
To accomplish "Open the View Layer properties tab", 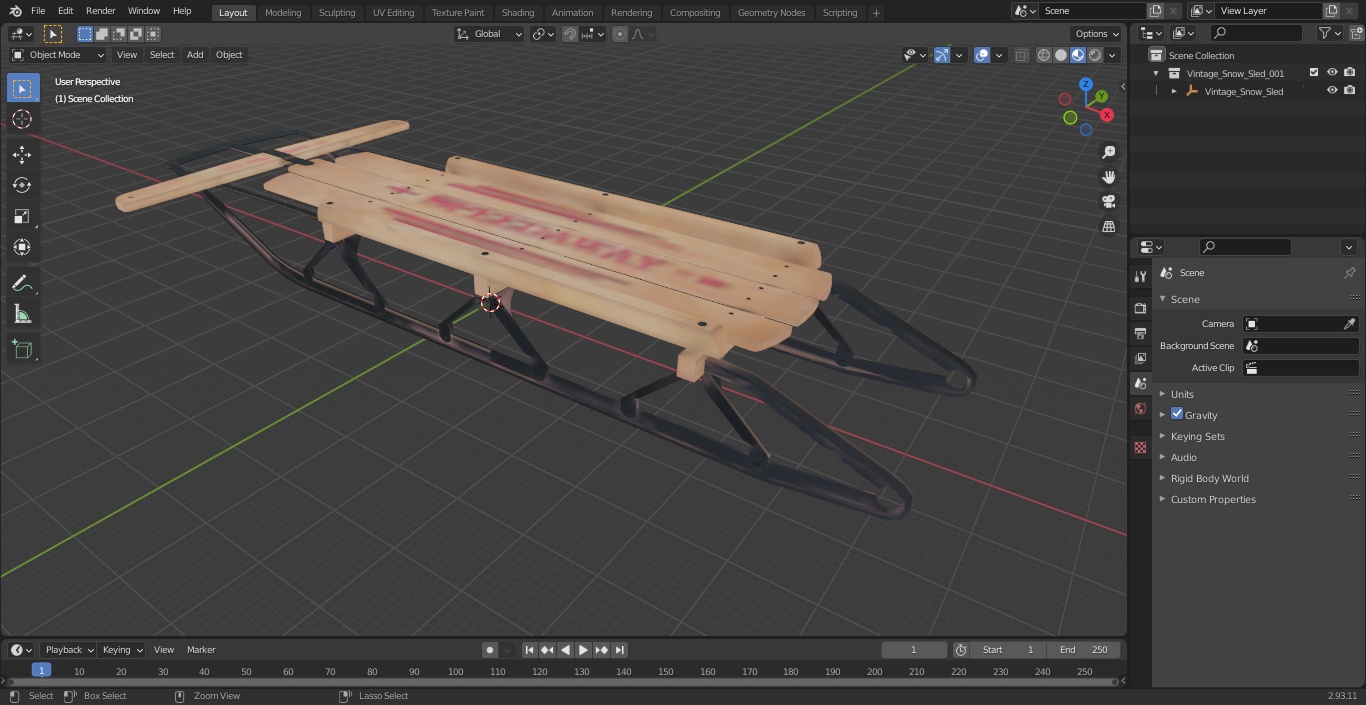I will (x=1140, y=358).
